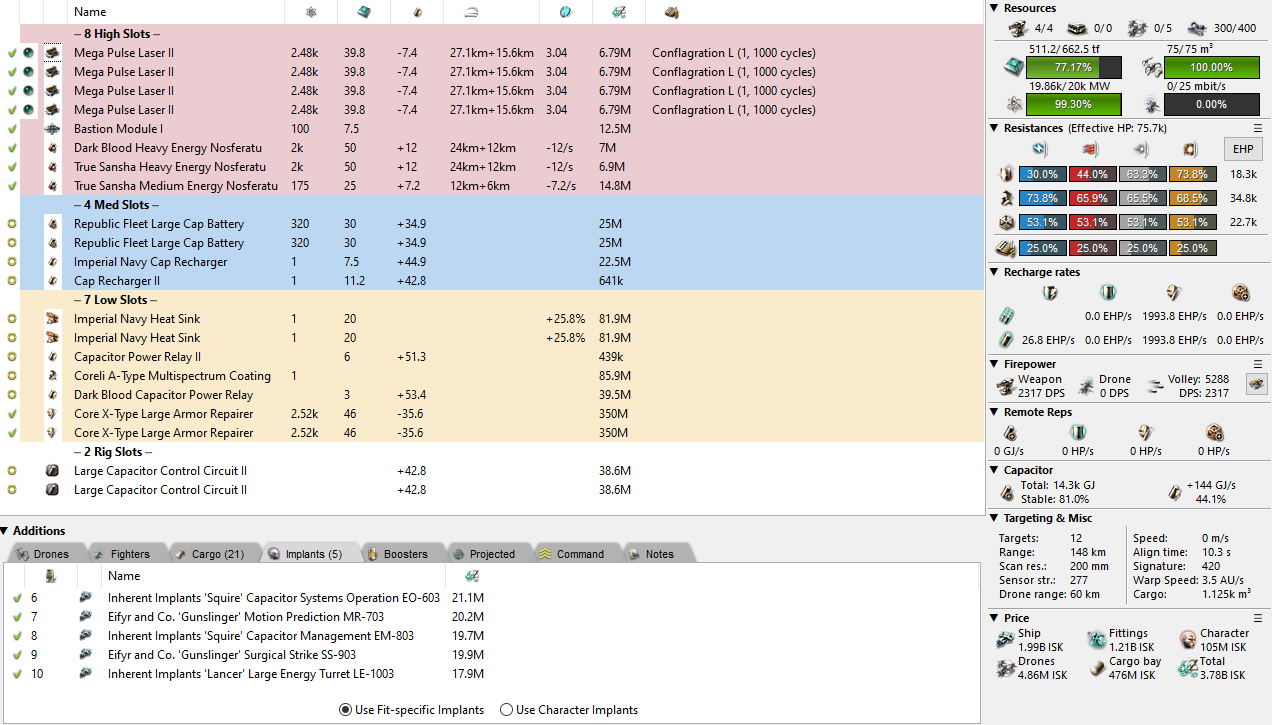Click the Coreli A-Type Multispectrum Coating icon
Viewport: 1272px width, 725px height.
(x=52, y=376)
